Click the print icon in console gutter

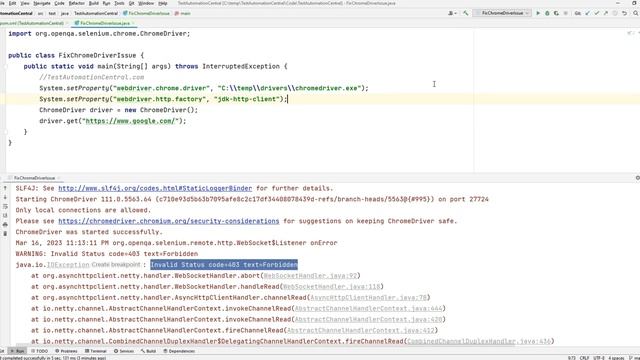[x=5, y=224]
